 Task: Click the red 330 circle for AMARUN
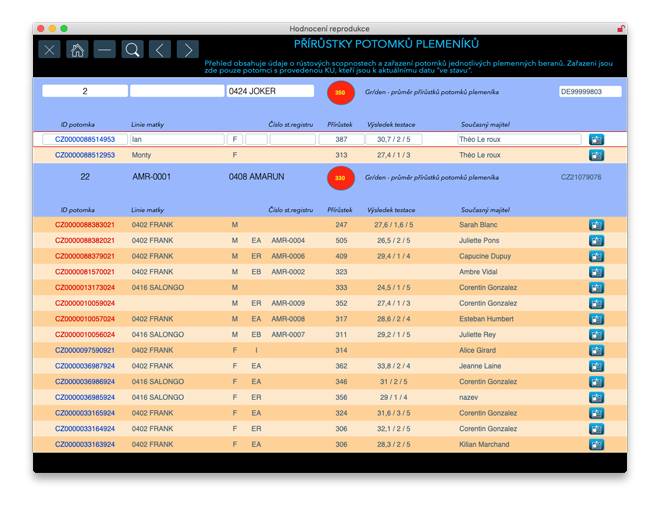(x=340, y=177)
